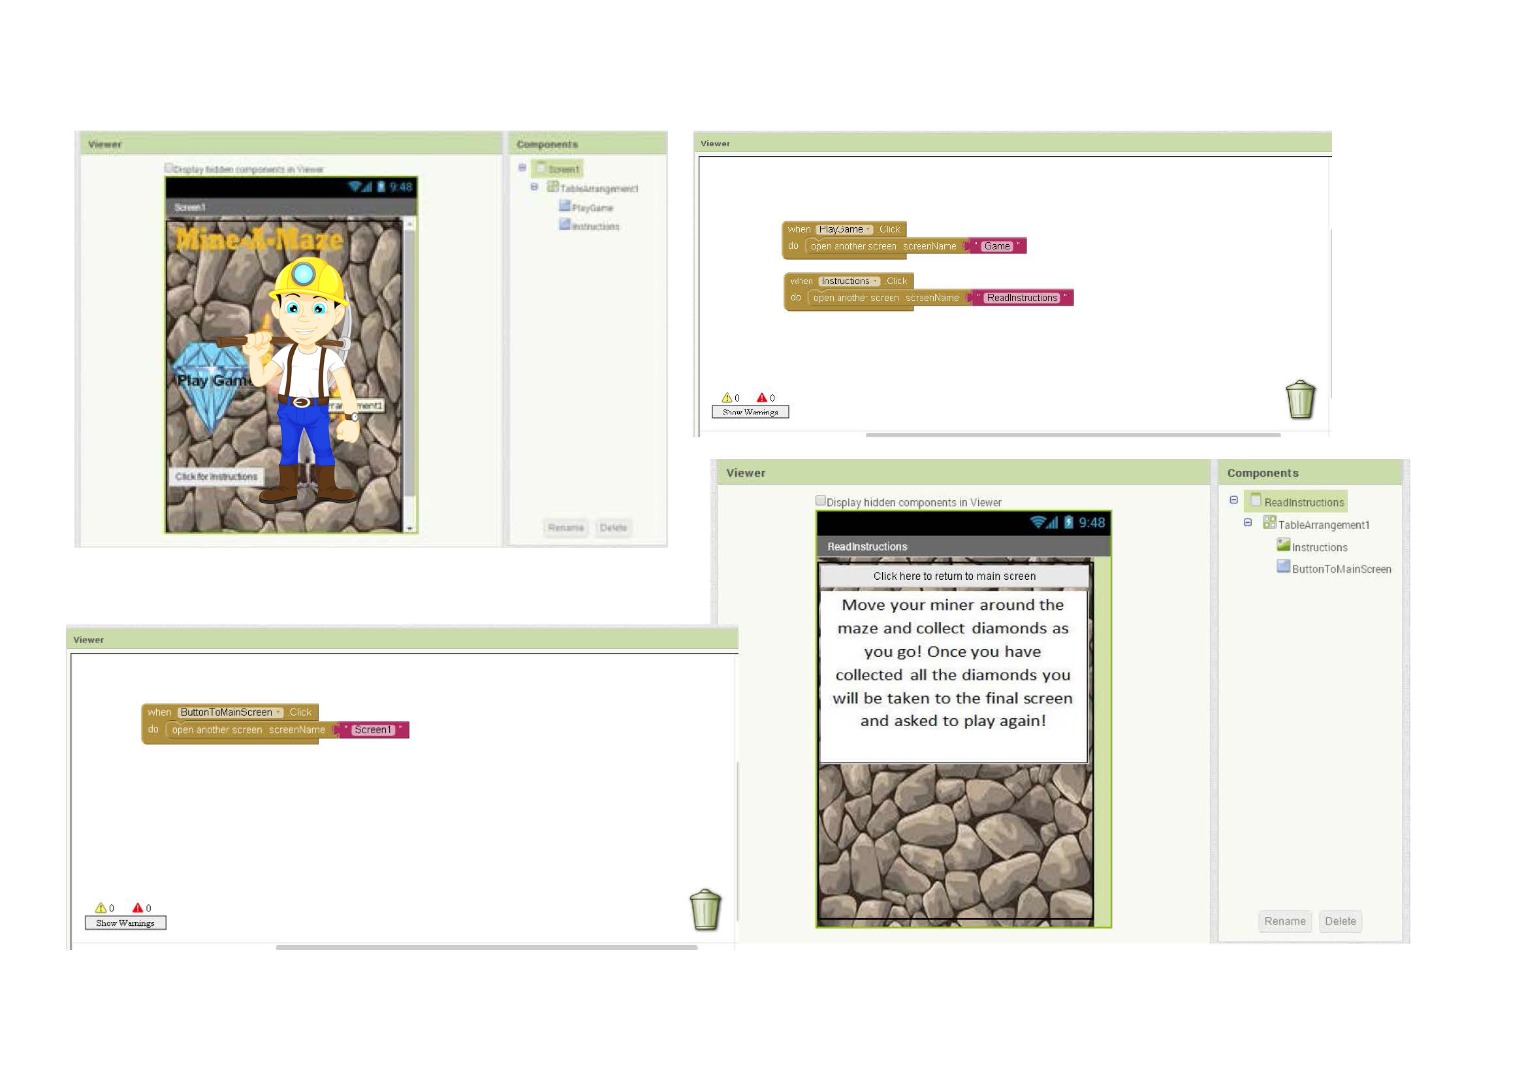
Task: Click Delete button in ReadInstructions Components panel
Action: pos(1340,921)
